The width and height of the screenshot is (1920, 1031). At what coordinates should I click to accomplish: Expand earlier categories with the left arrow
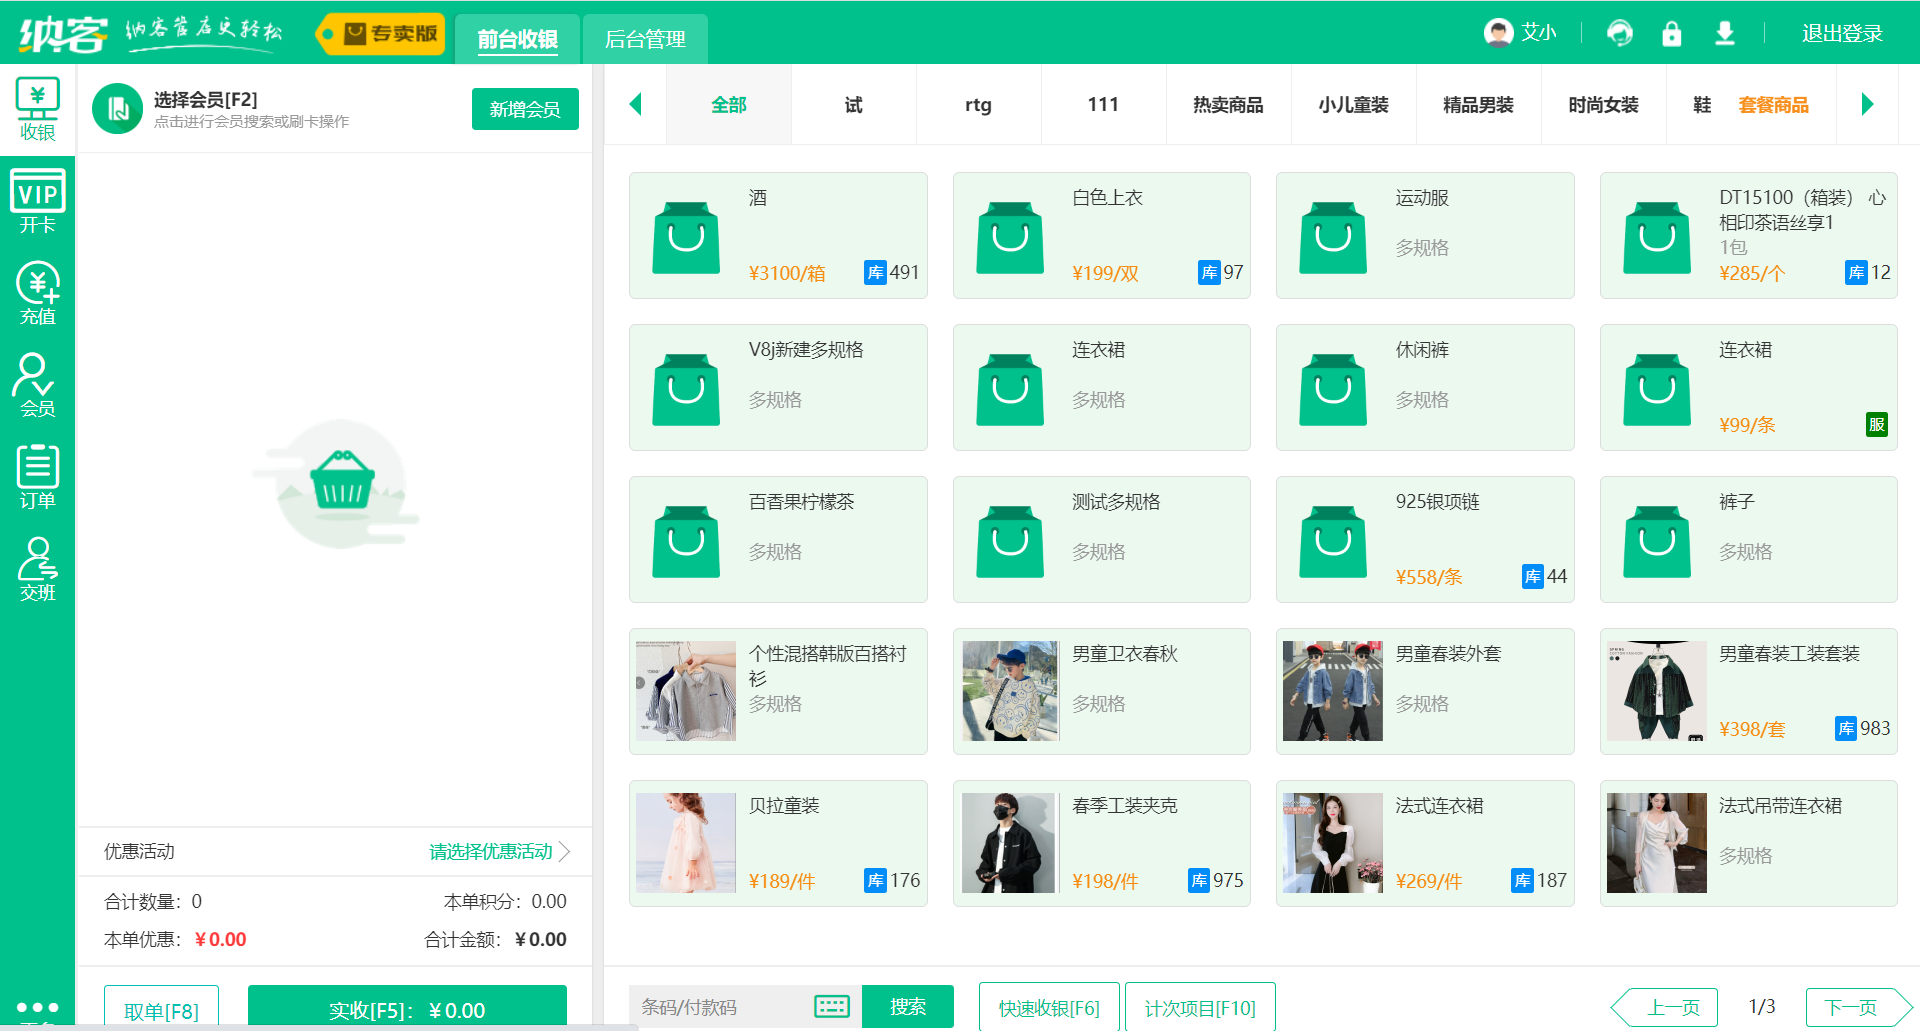(x=636, y=104)
